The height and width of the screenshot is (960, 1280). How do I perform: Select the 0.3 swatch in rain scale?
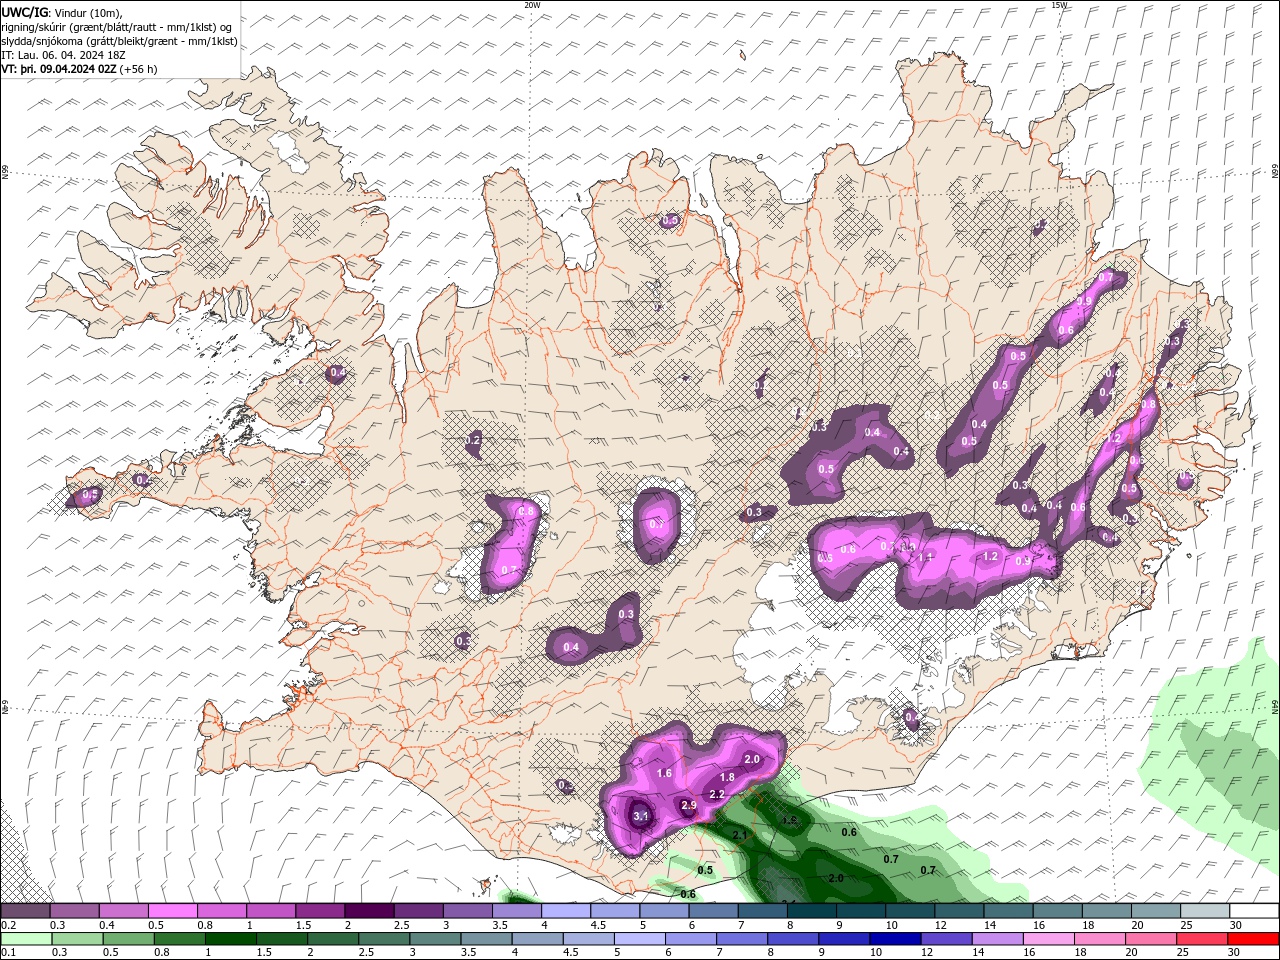[x=77, y=939]
